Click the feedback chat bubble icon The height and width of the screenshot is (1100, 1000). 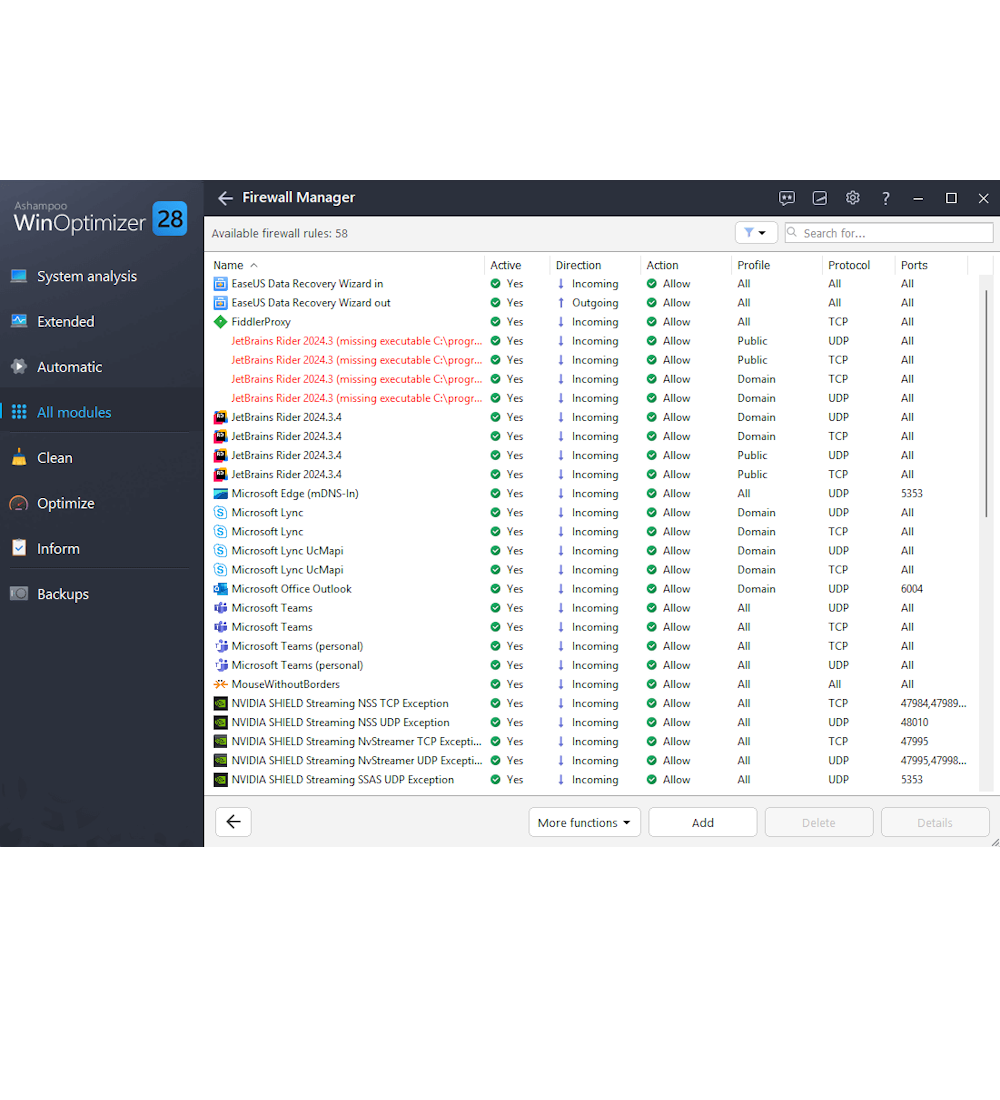click(787, 198)
